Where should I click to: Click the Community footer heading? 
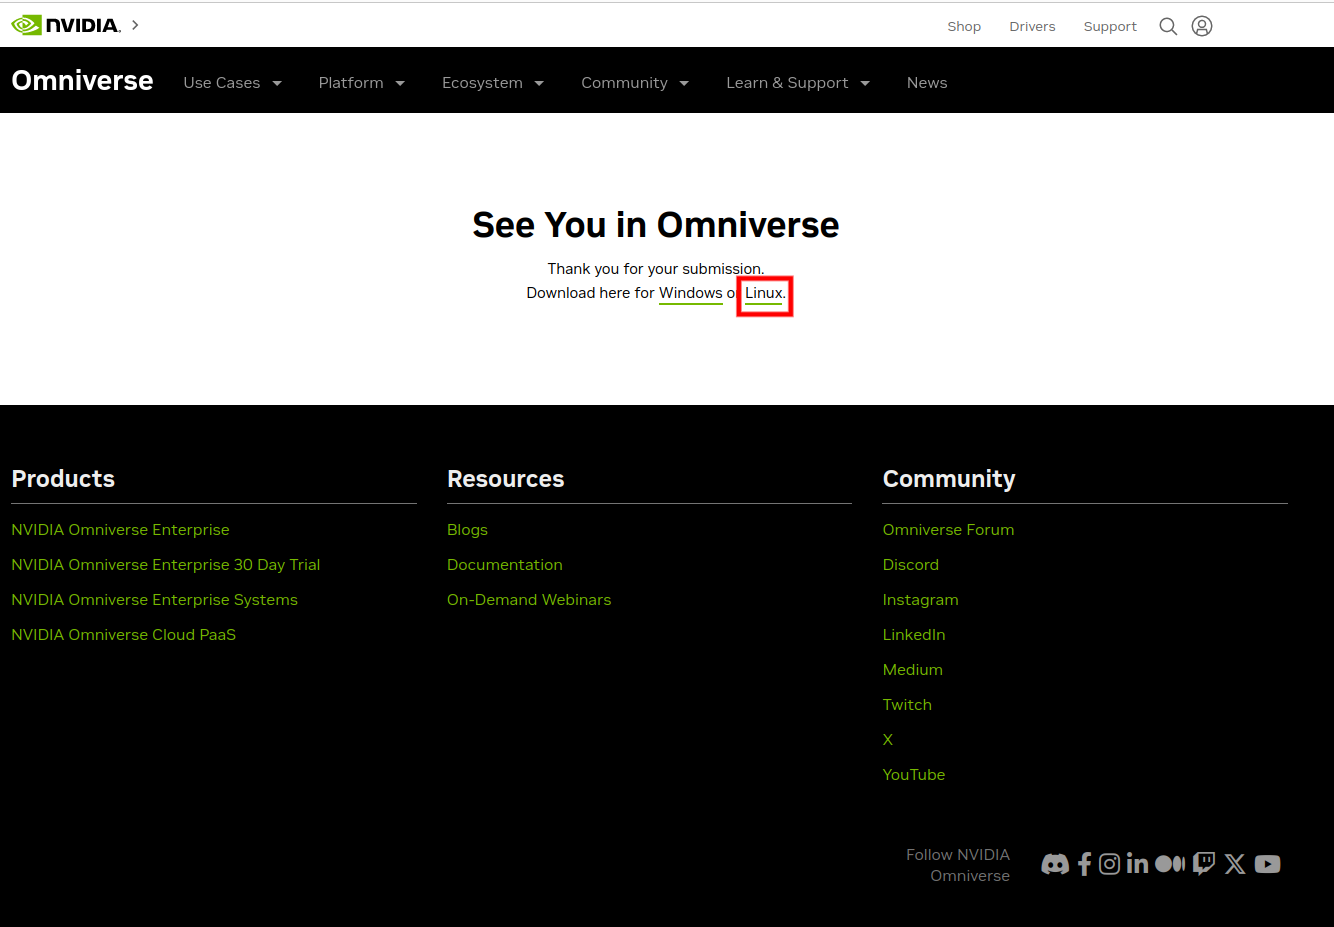(x=949, y=479)
